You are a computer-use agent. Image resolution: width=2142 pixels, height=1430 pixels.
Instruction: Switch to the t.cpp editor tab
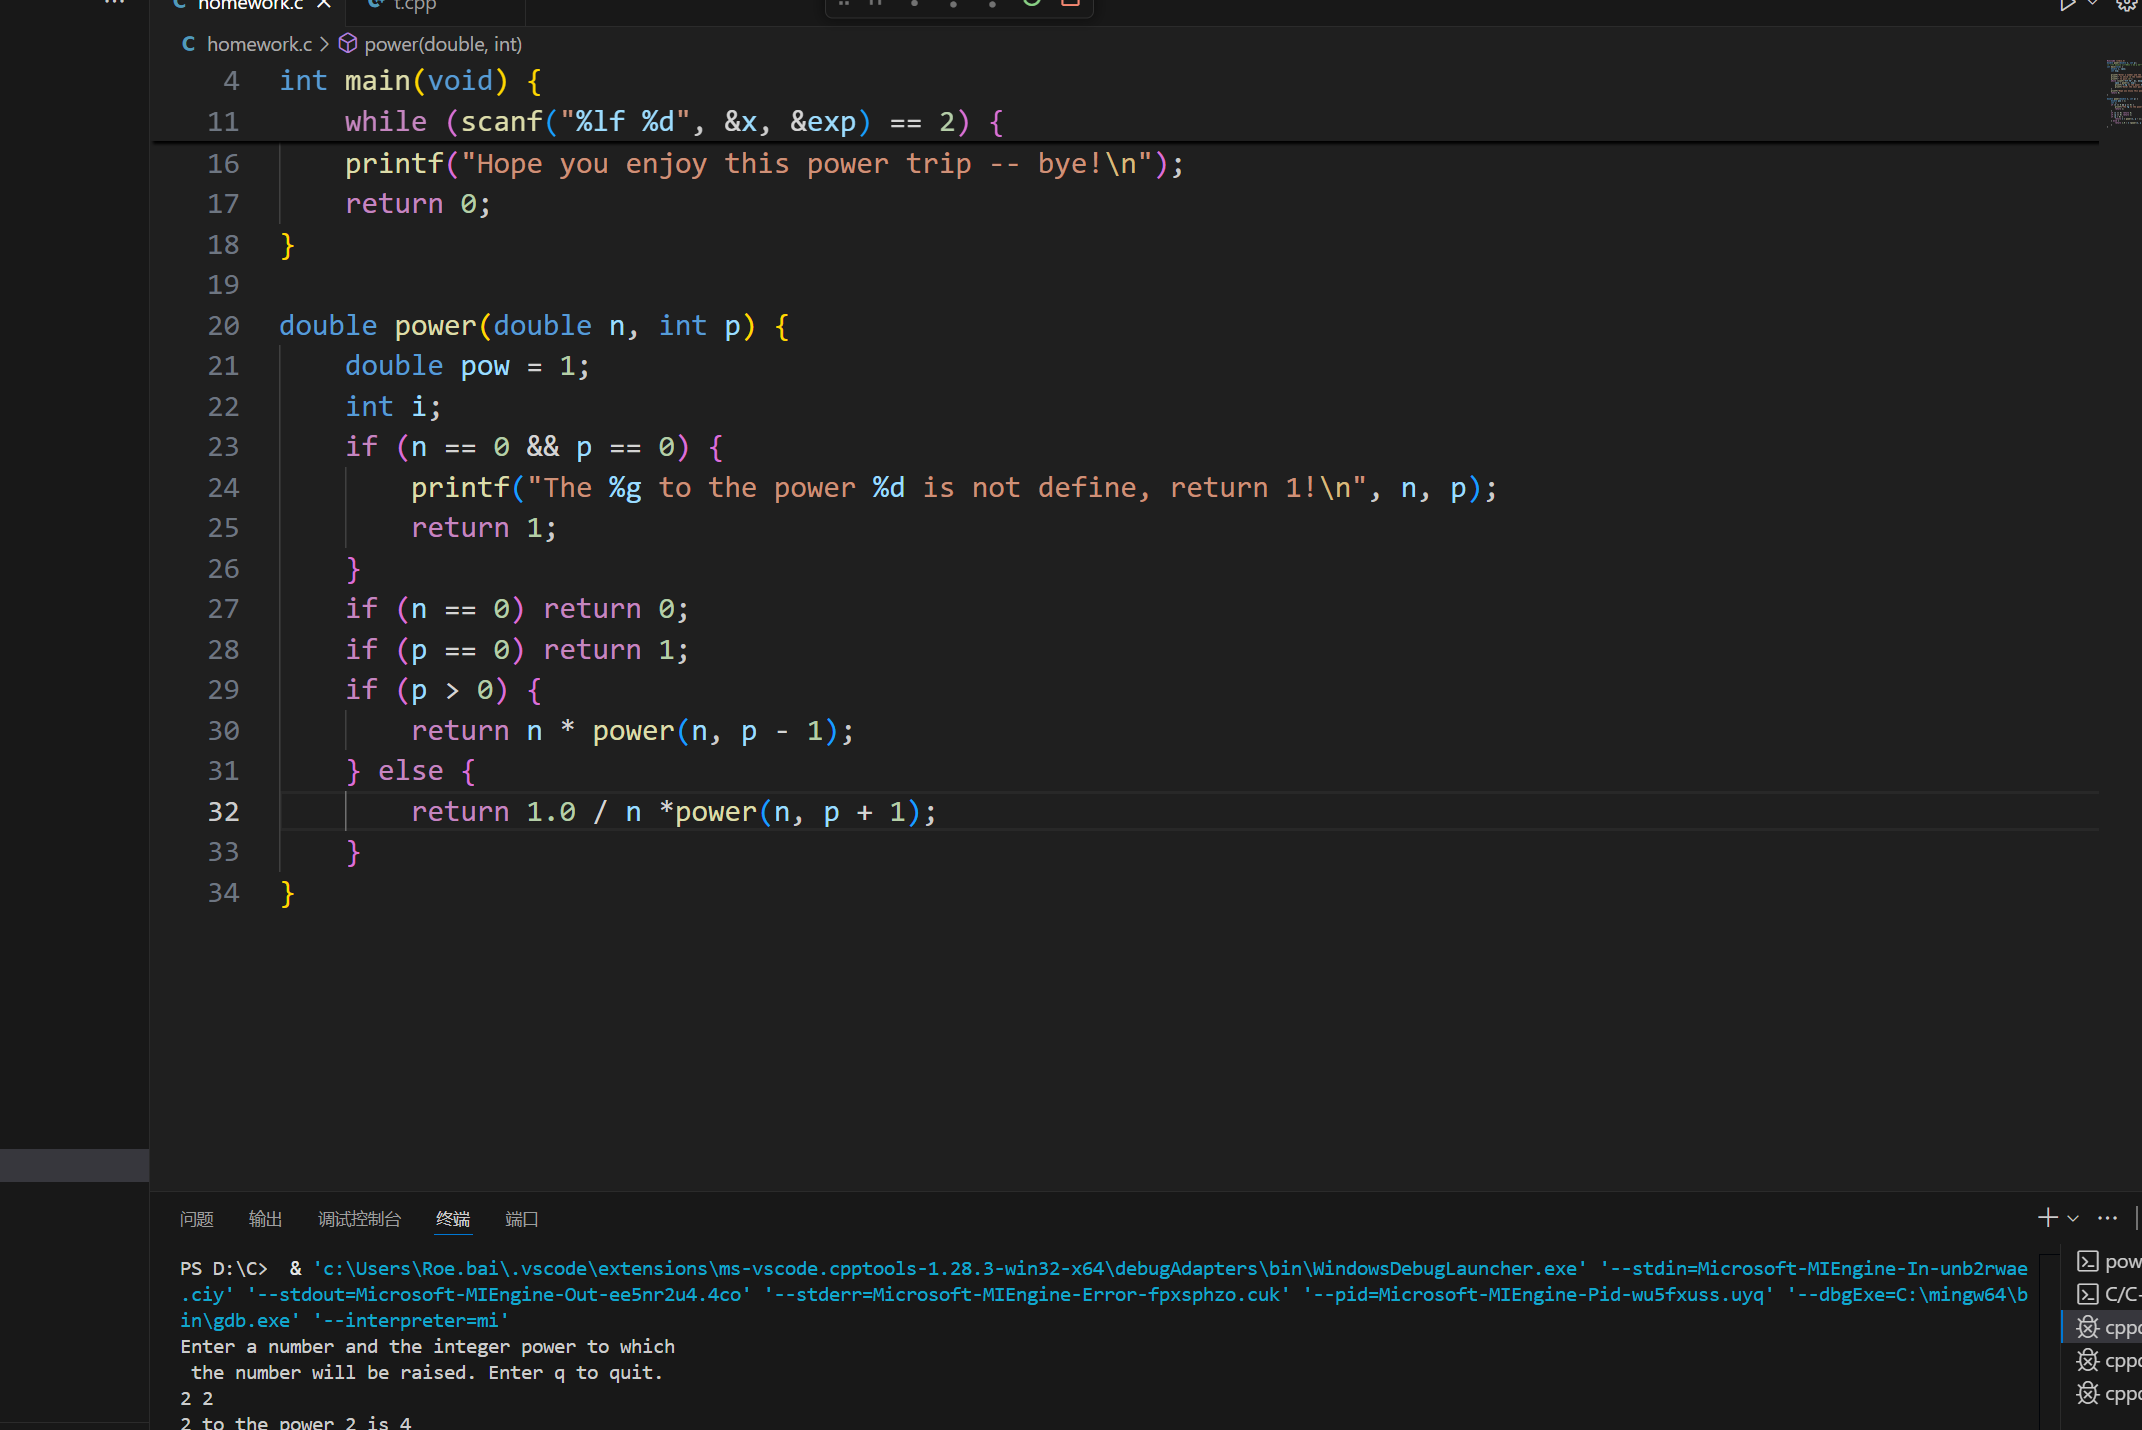coord(414,5)
